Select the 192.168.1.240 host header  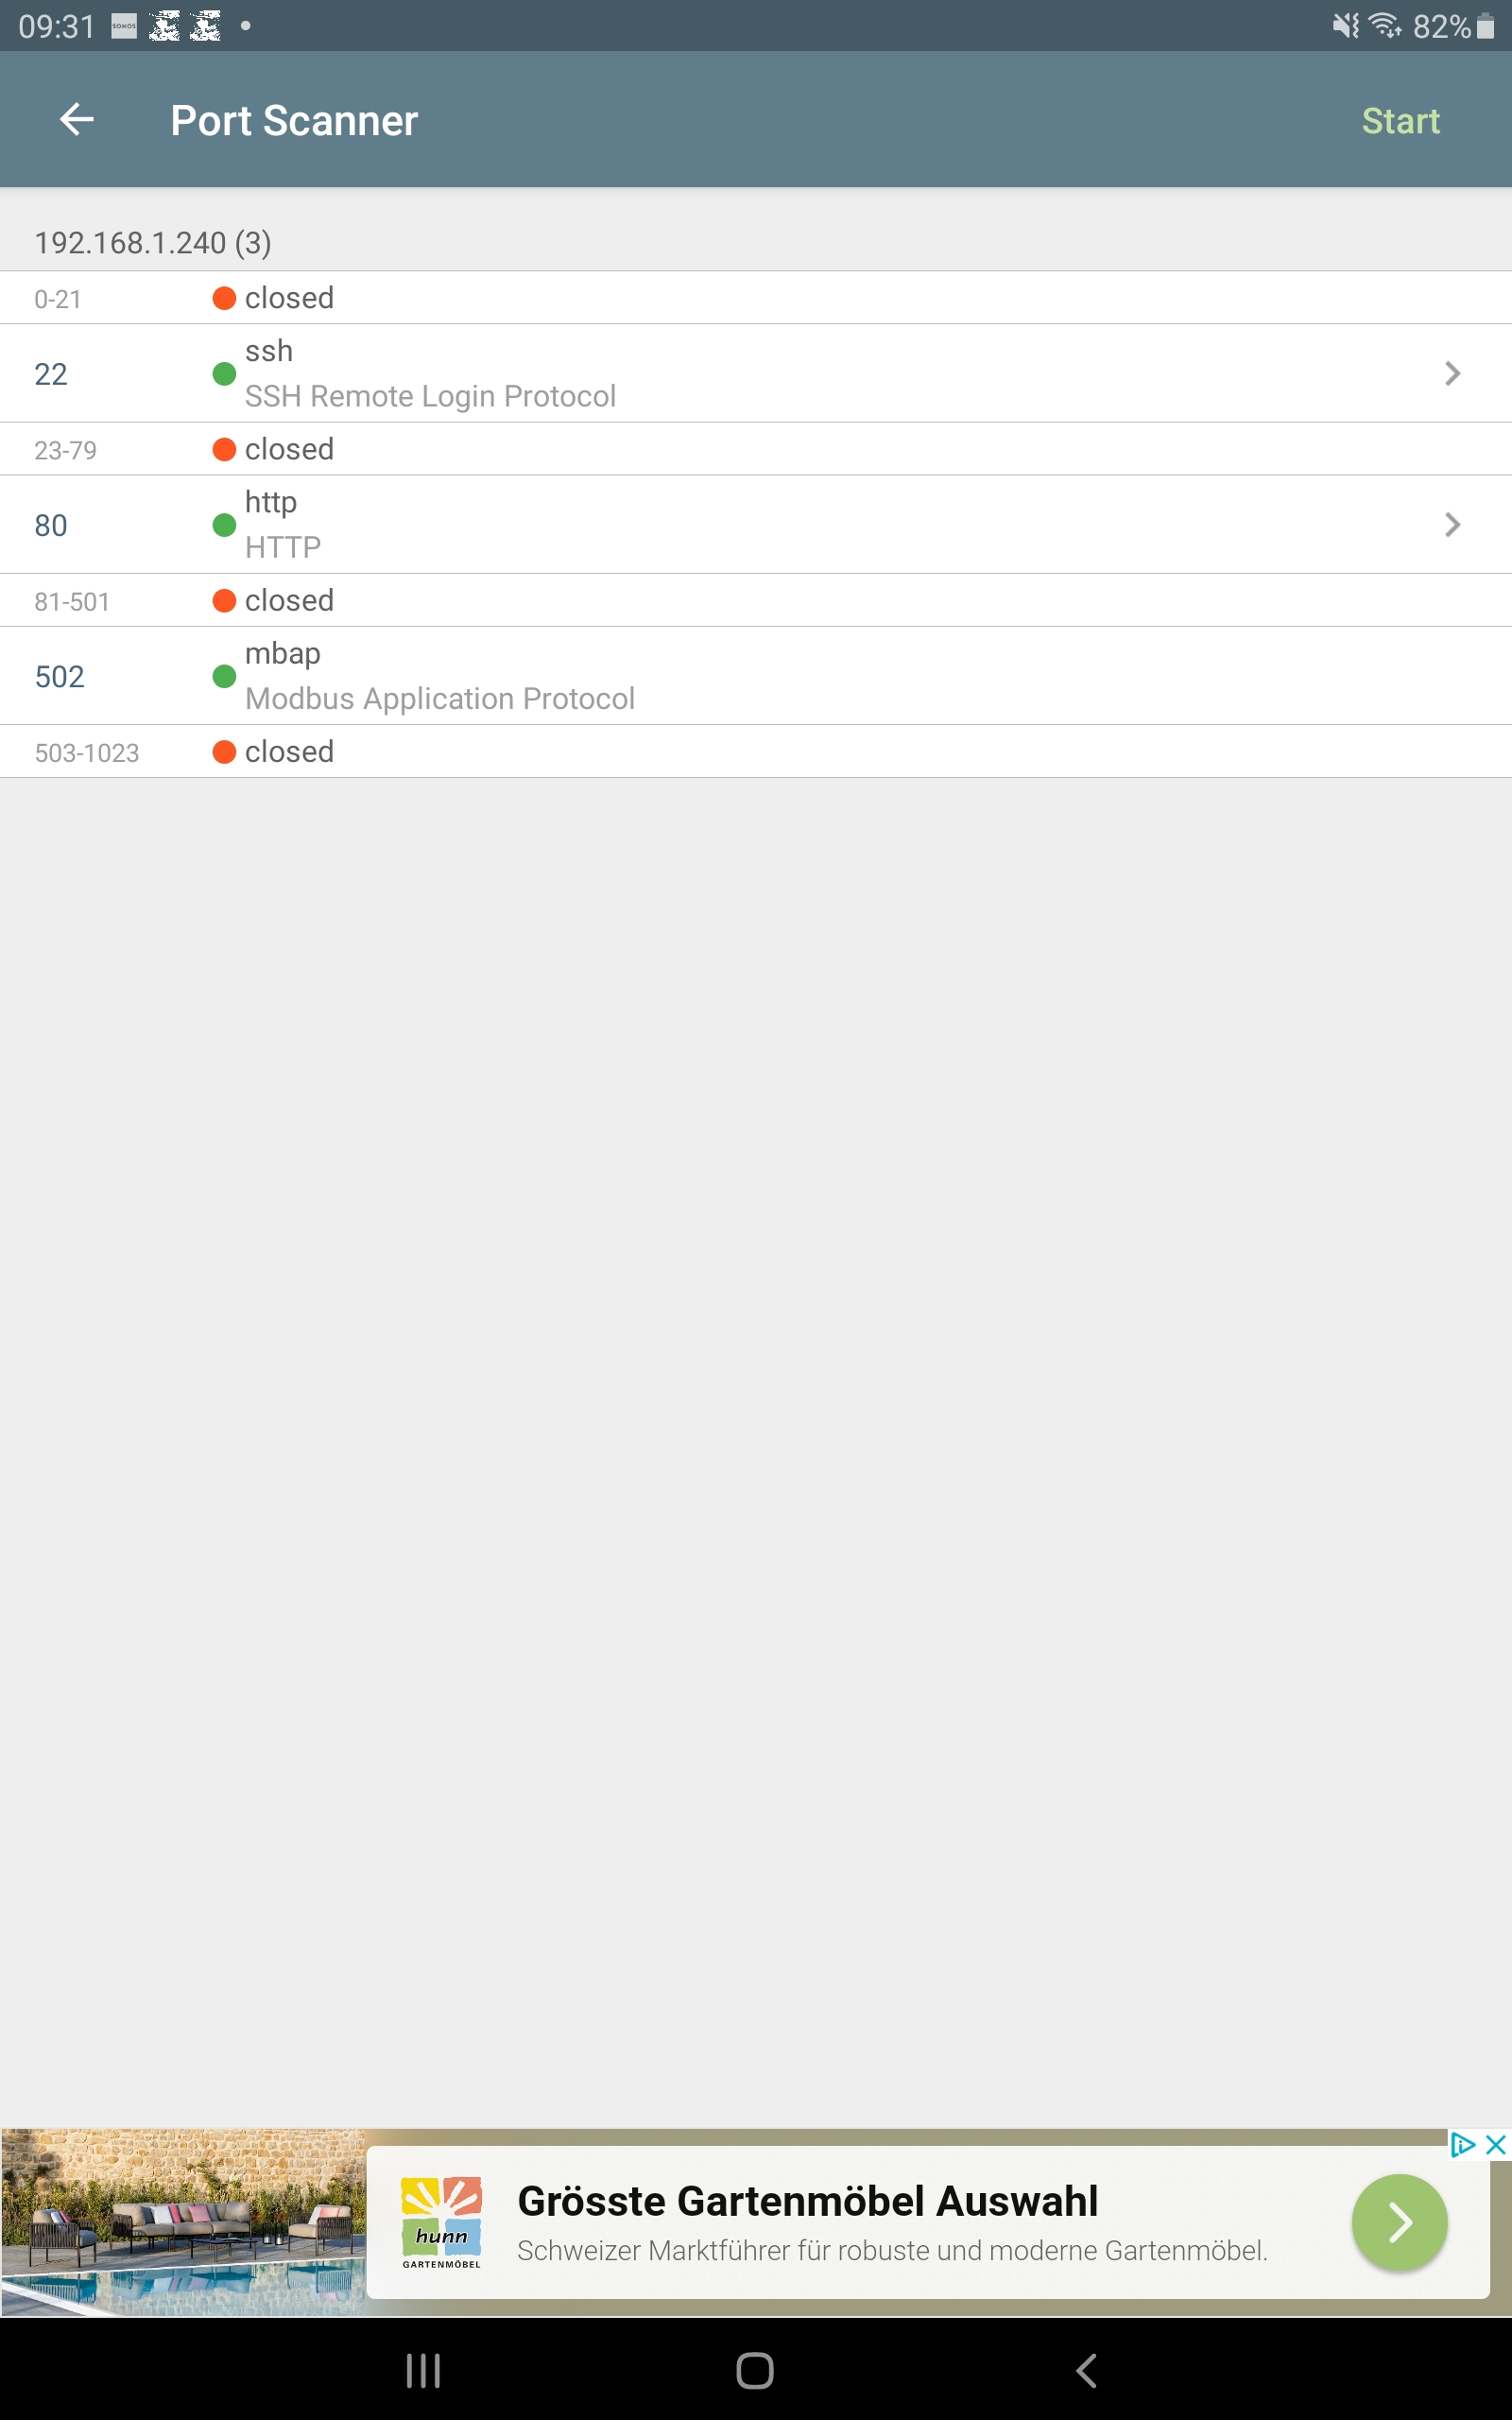click(152, 243)
